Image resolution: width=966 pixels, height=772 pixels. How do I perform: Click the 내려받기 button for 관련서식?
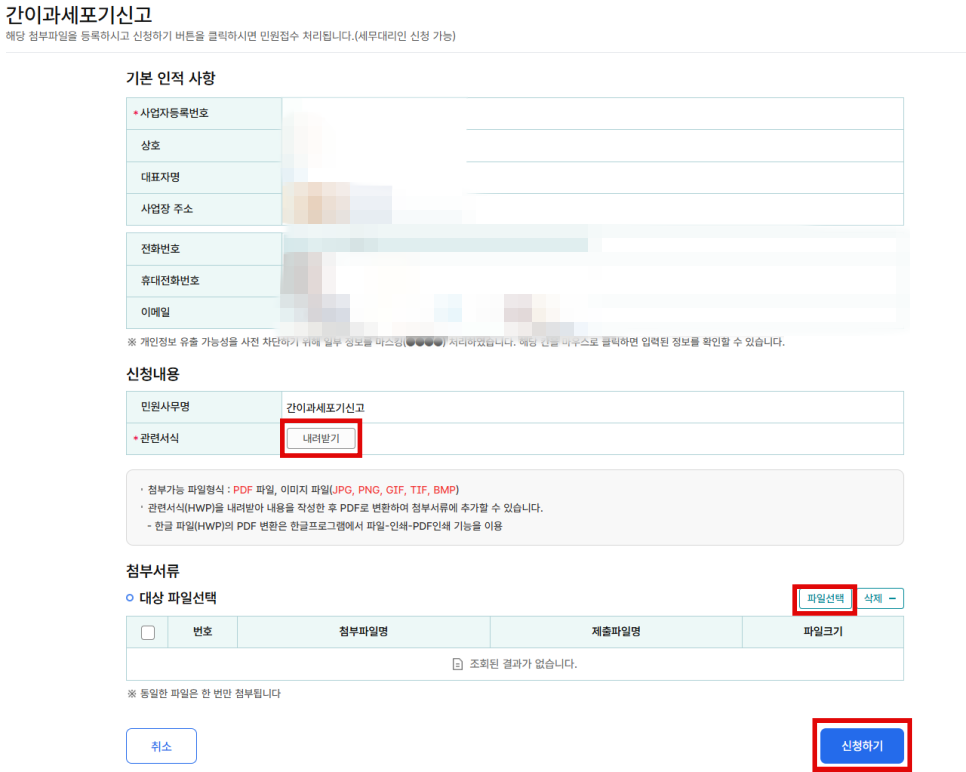(321, 438)
